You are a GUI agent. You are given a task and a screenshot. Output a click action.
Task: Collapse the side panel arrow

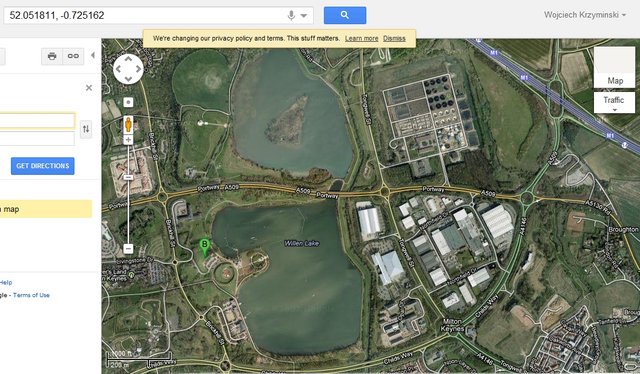pyautogui.click(x=93, y=55)
